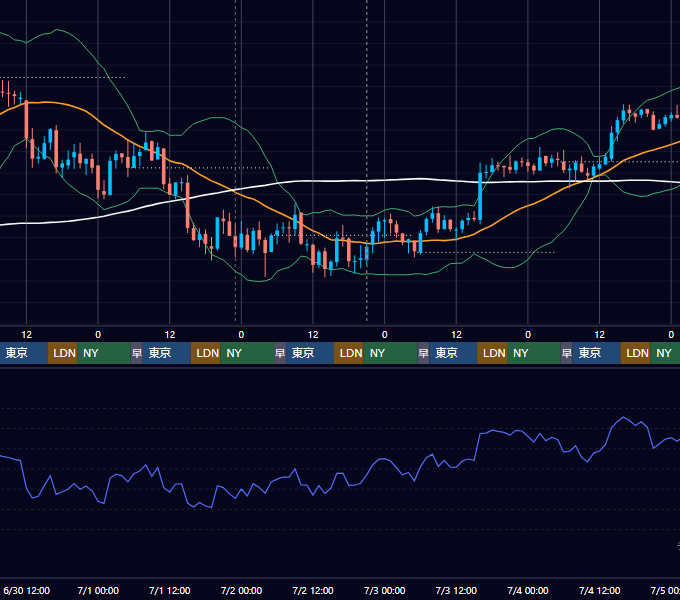Click the LDN block right after 7/1 東京 session
The width and height of the screenshot is (680, 600).
[x=206, y=353]
